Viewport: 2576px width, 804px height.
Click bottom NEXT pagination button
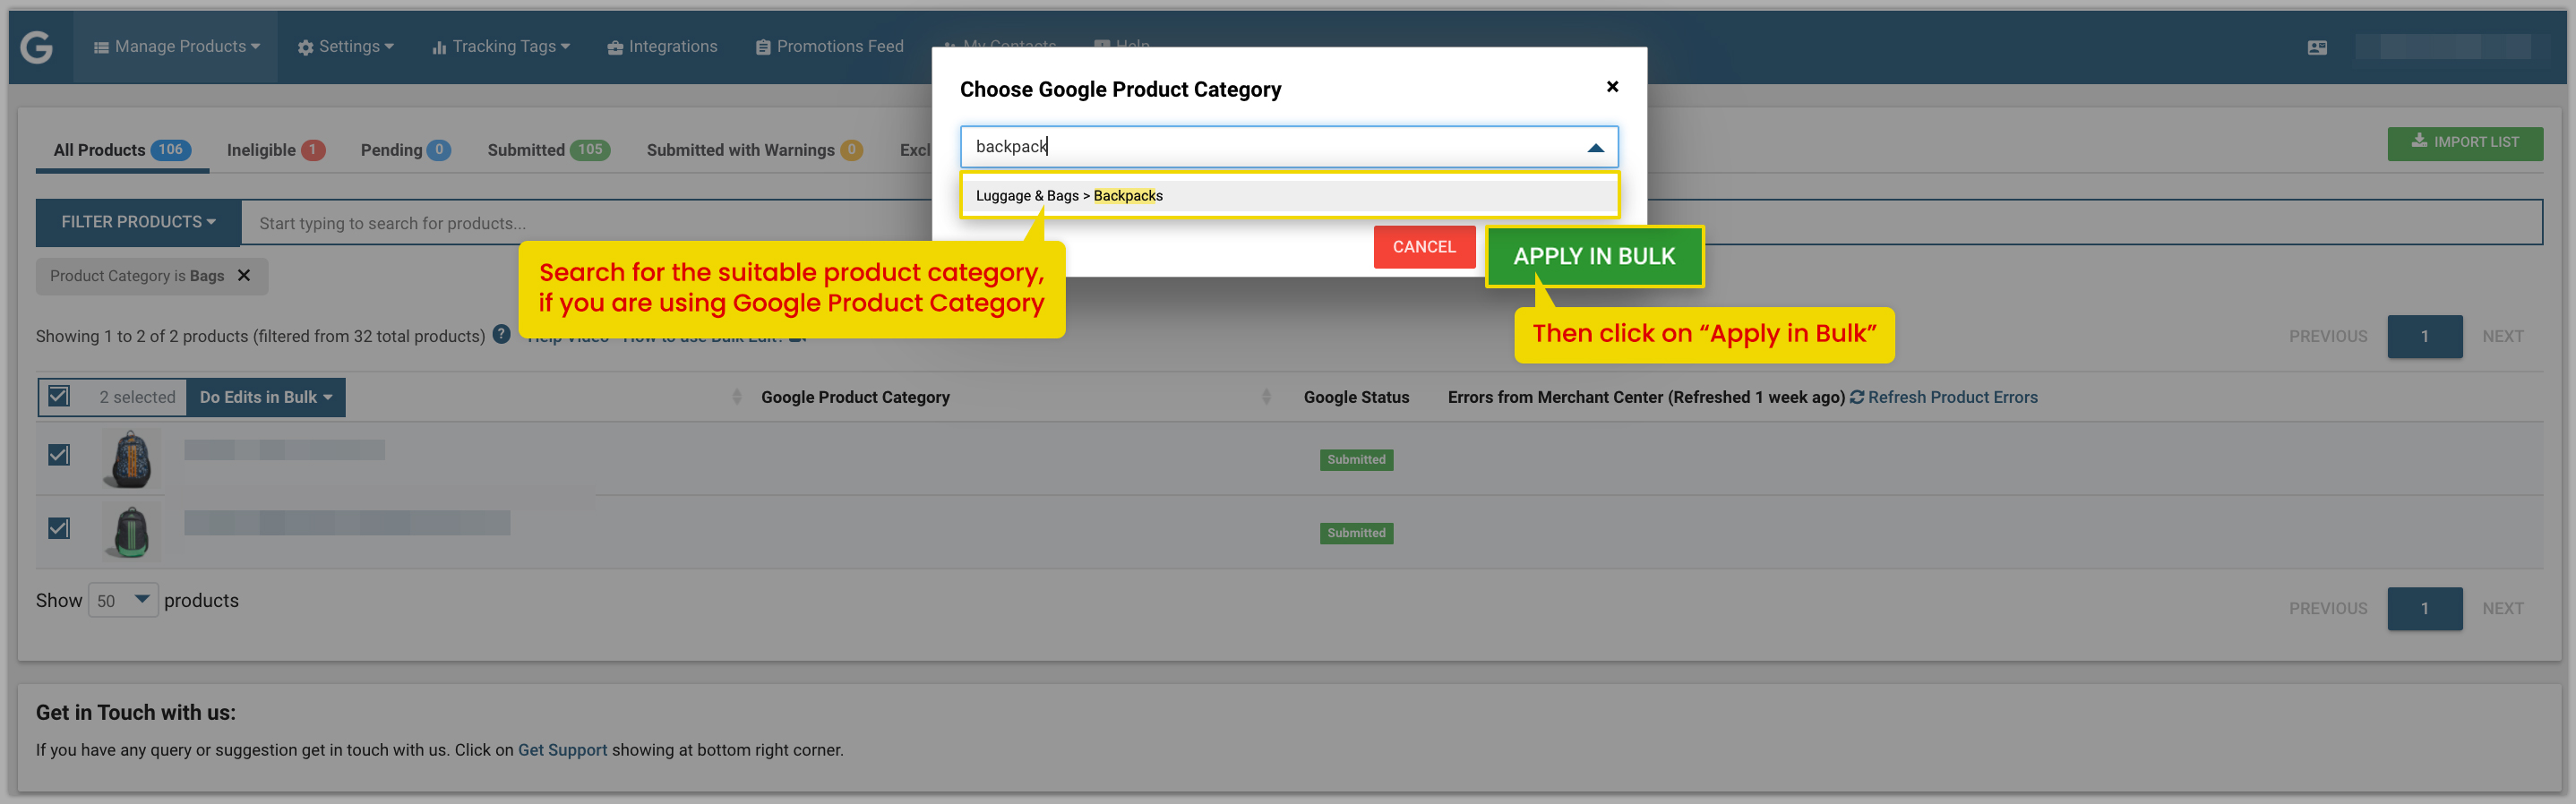(2502, 609)
